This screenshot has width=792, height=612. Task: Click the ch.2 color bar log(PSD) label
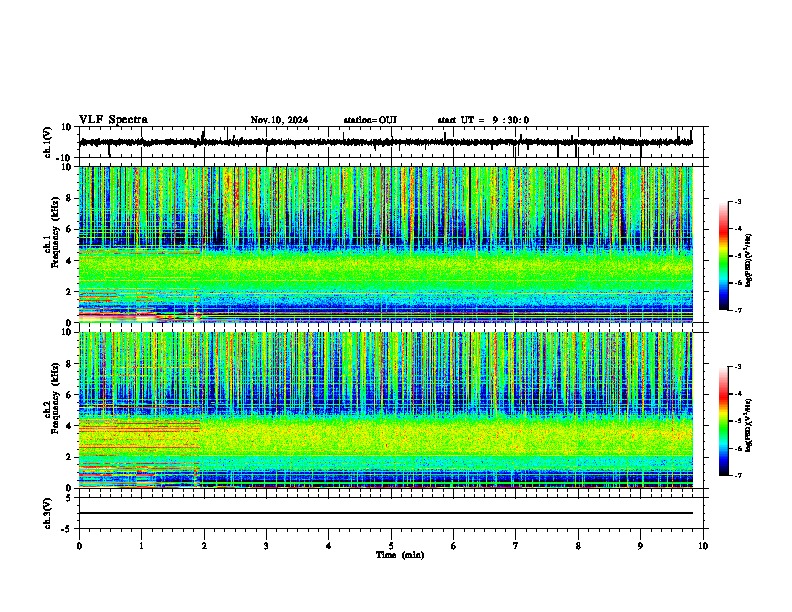click(x=748, y=425)
